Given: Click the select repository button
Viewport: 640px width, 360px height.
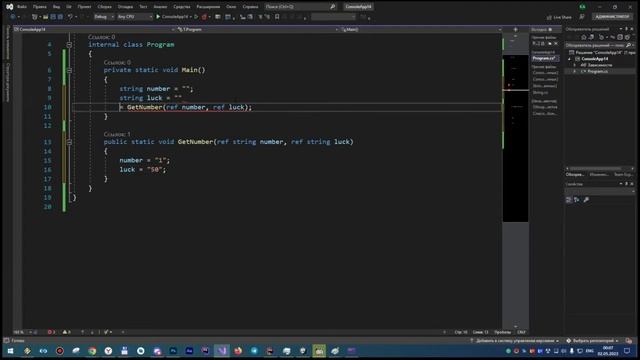Looking at the screenshot, I should 592,340.
